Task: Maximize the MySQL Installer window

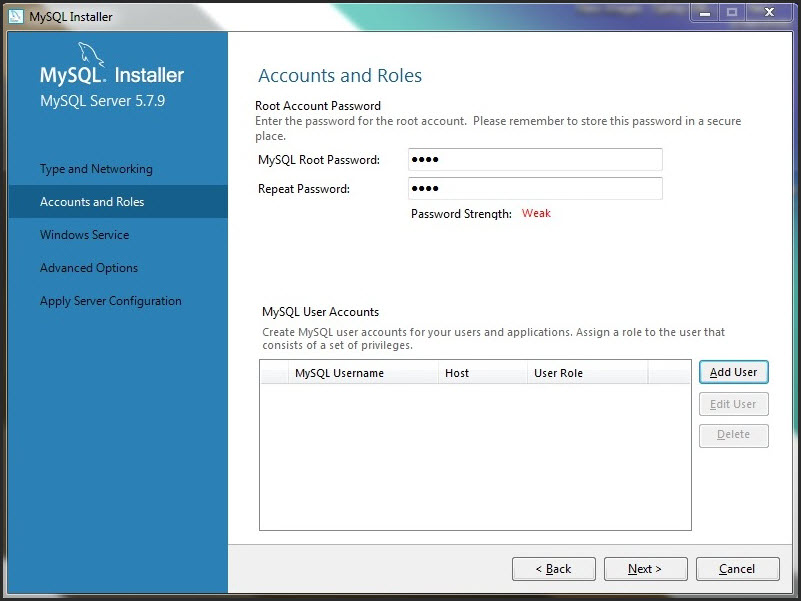Action: tap(732, 12)
